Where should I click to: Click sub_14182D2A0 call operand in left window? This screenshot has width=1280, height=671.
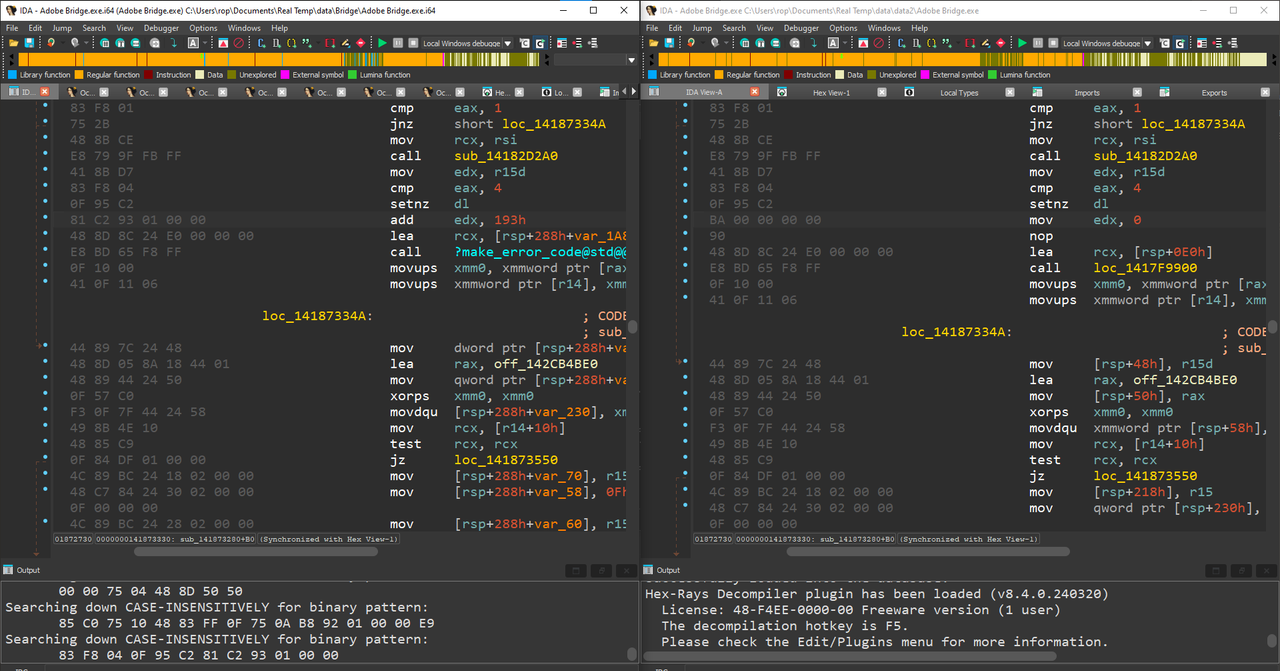pos(505,156)
